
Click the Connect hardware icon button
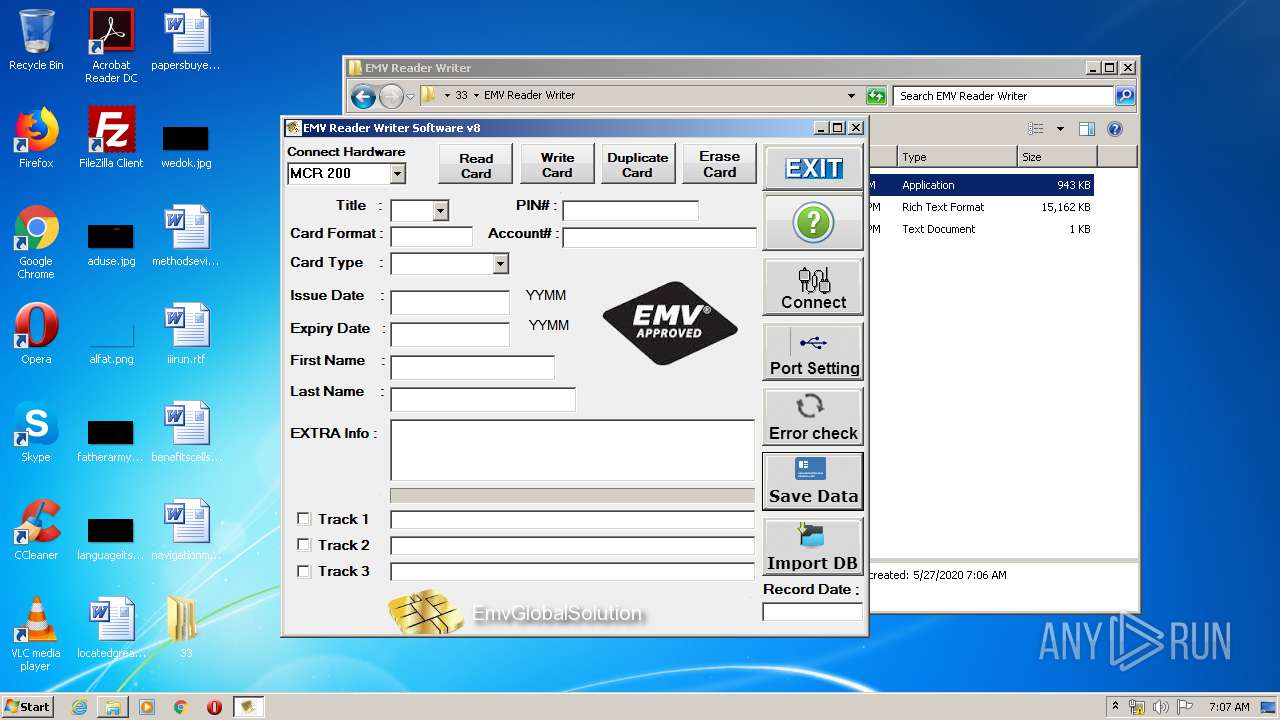click(813, 287)
